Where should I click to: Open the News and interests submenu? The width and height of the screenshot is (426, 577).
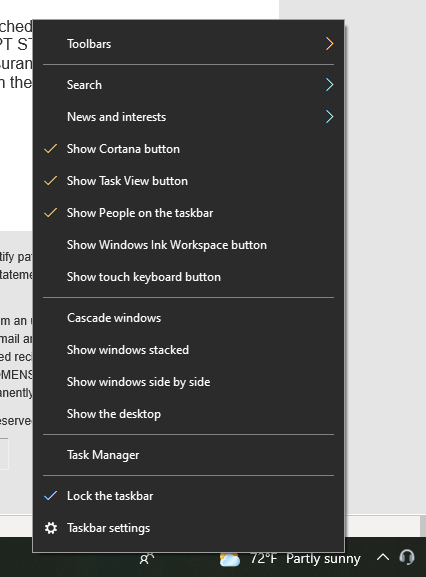pos(188,117)
